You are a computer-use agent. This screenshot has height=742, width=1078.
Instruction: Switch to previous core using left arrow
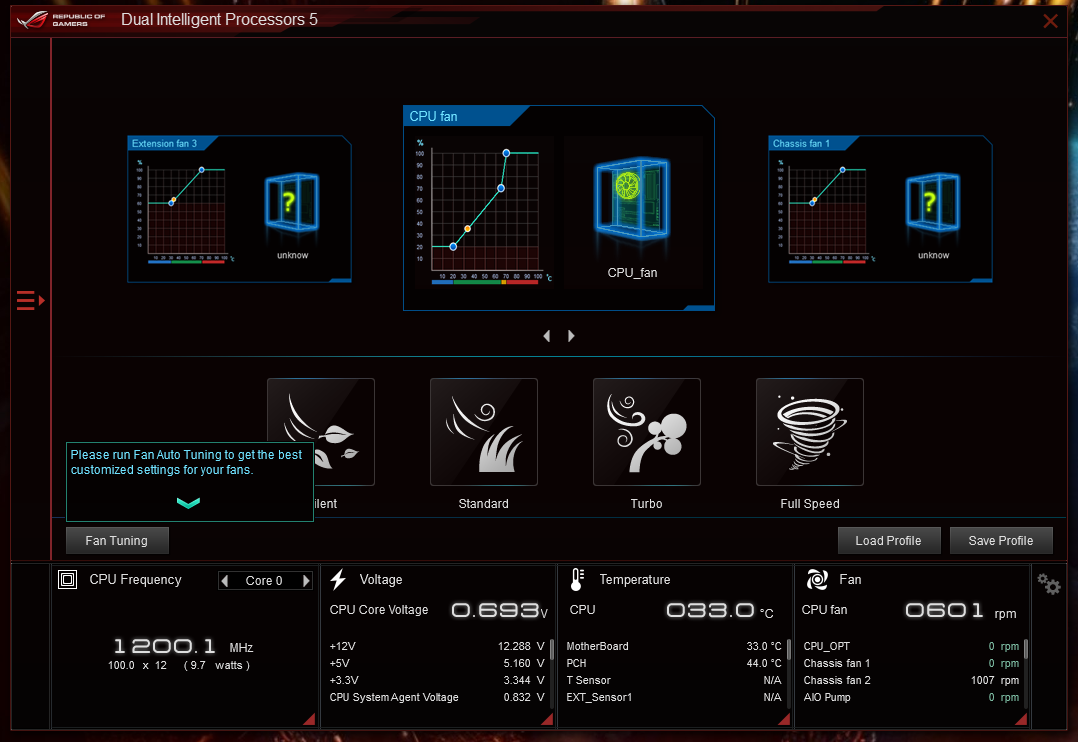(225, 581)
